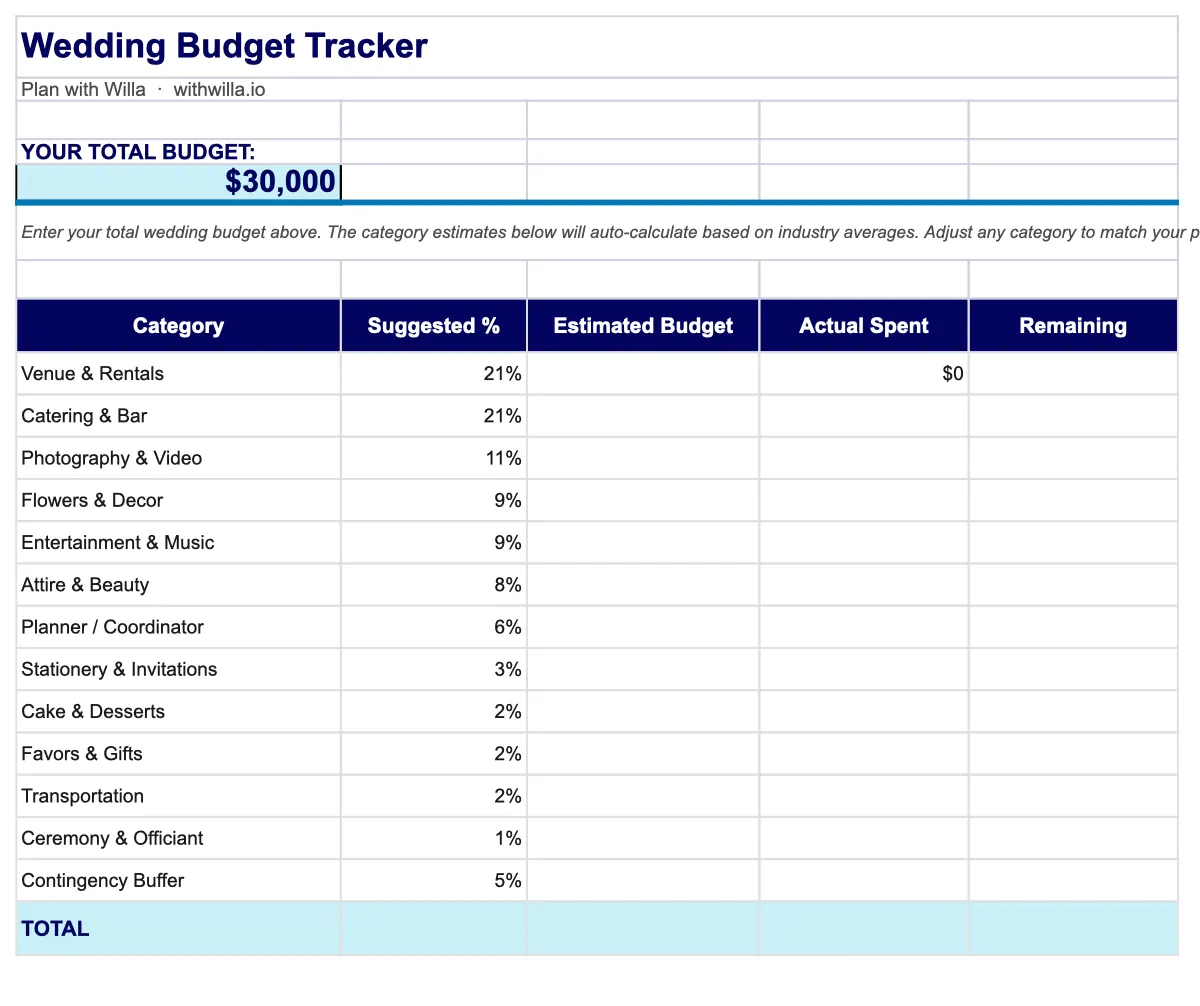Click the Wedding Budget Tracker title
Viewport: 1200px width, 1006px height.
(x=224, y=46)
